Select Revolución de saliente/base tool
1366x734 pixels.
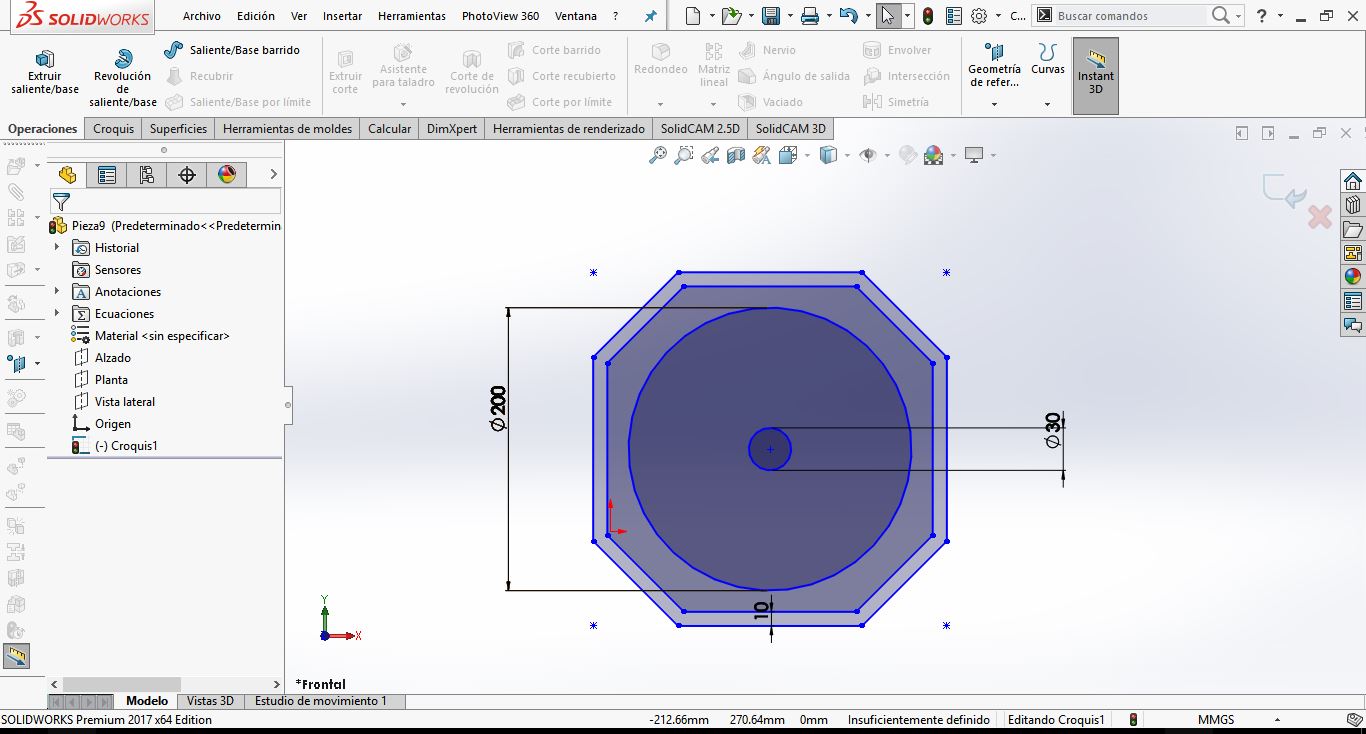tap(123, 78)
